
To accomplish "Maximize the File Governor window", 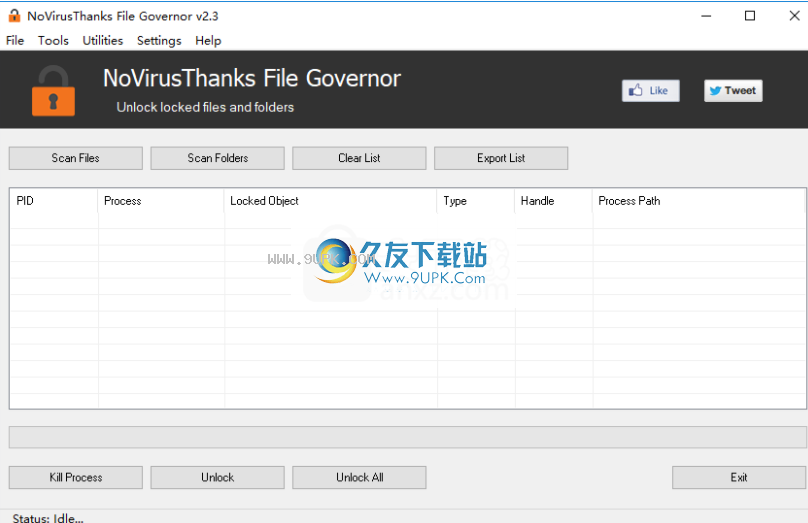I will 750,16.
